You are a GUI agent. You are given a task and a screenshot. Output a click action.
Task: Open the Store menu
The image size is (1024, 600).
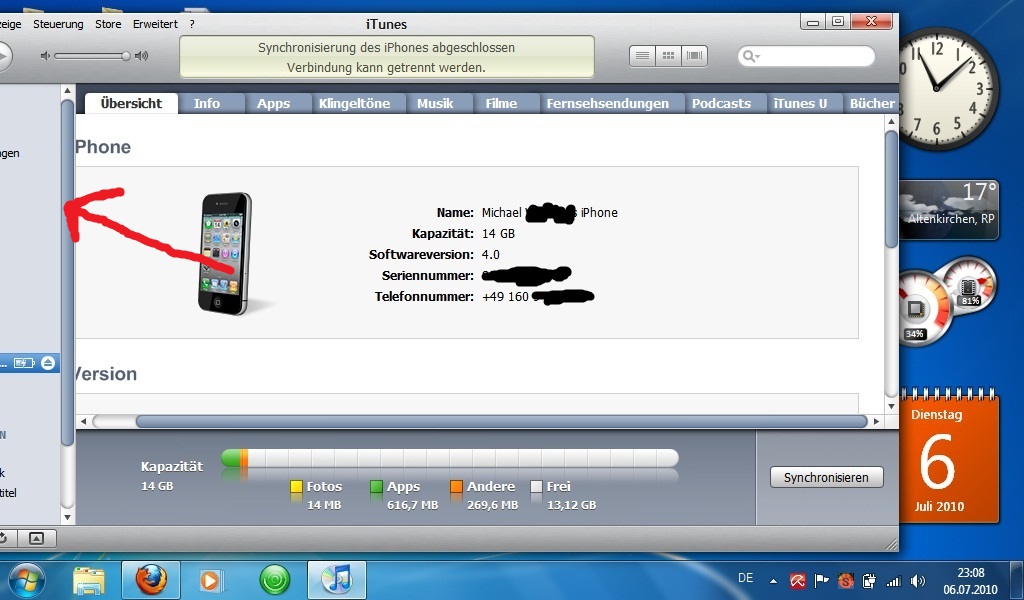tap(107, 23)
